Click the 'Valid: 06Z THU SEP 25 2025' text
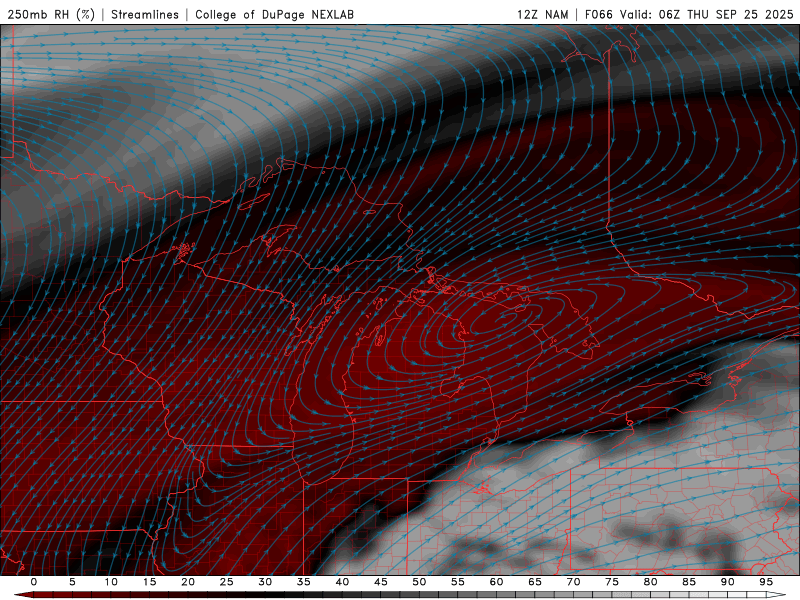Image resolution: width=800 pixels, height=600 pixels. (707, 14)
